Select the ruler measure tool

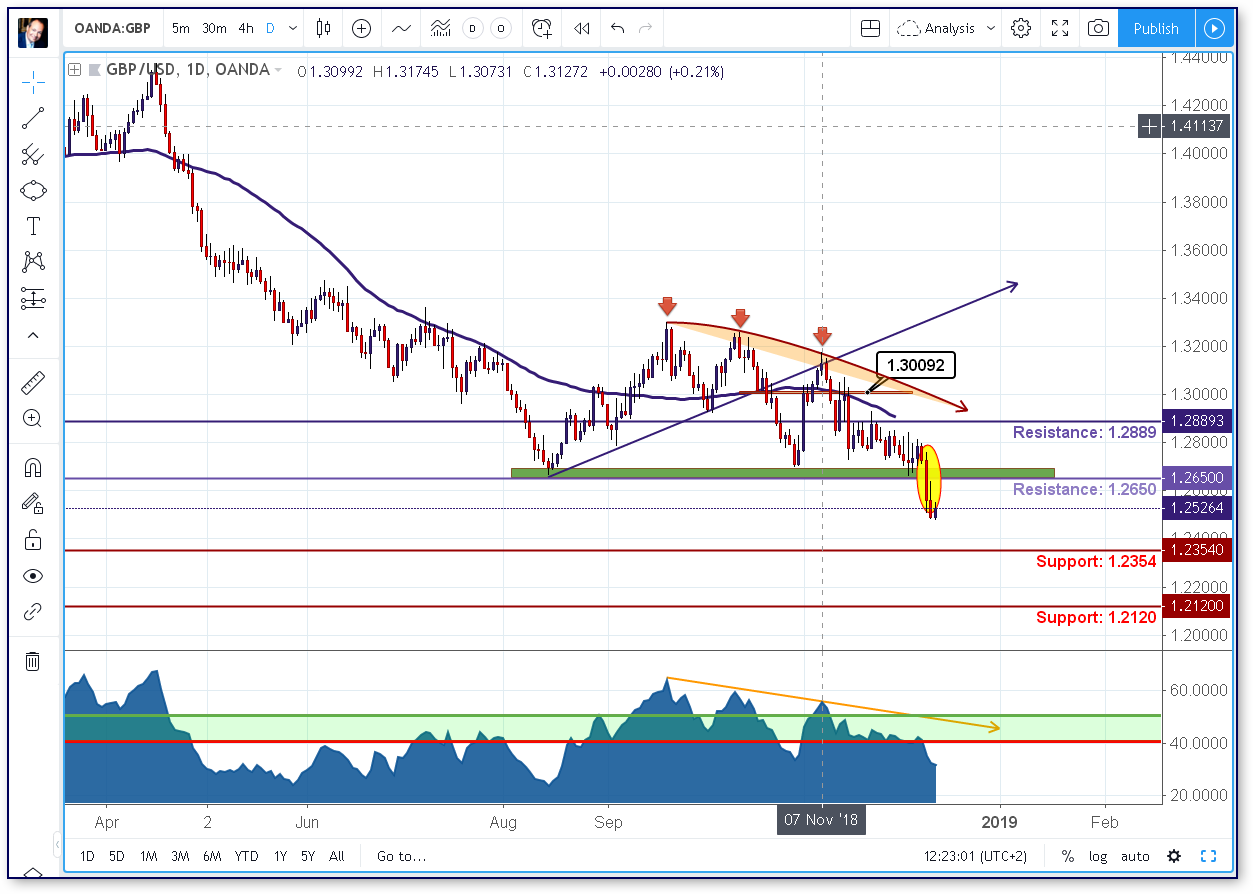pyautogui.click(x=33, y=382)
